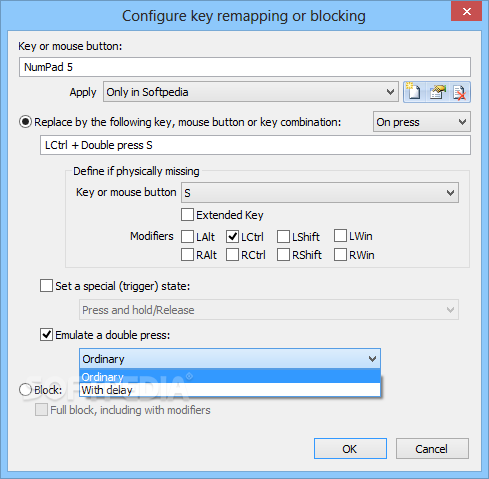Enable Set a special trigger state

click(46, 286)
